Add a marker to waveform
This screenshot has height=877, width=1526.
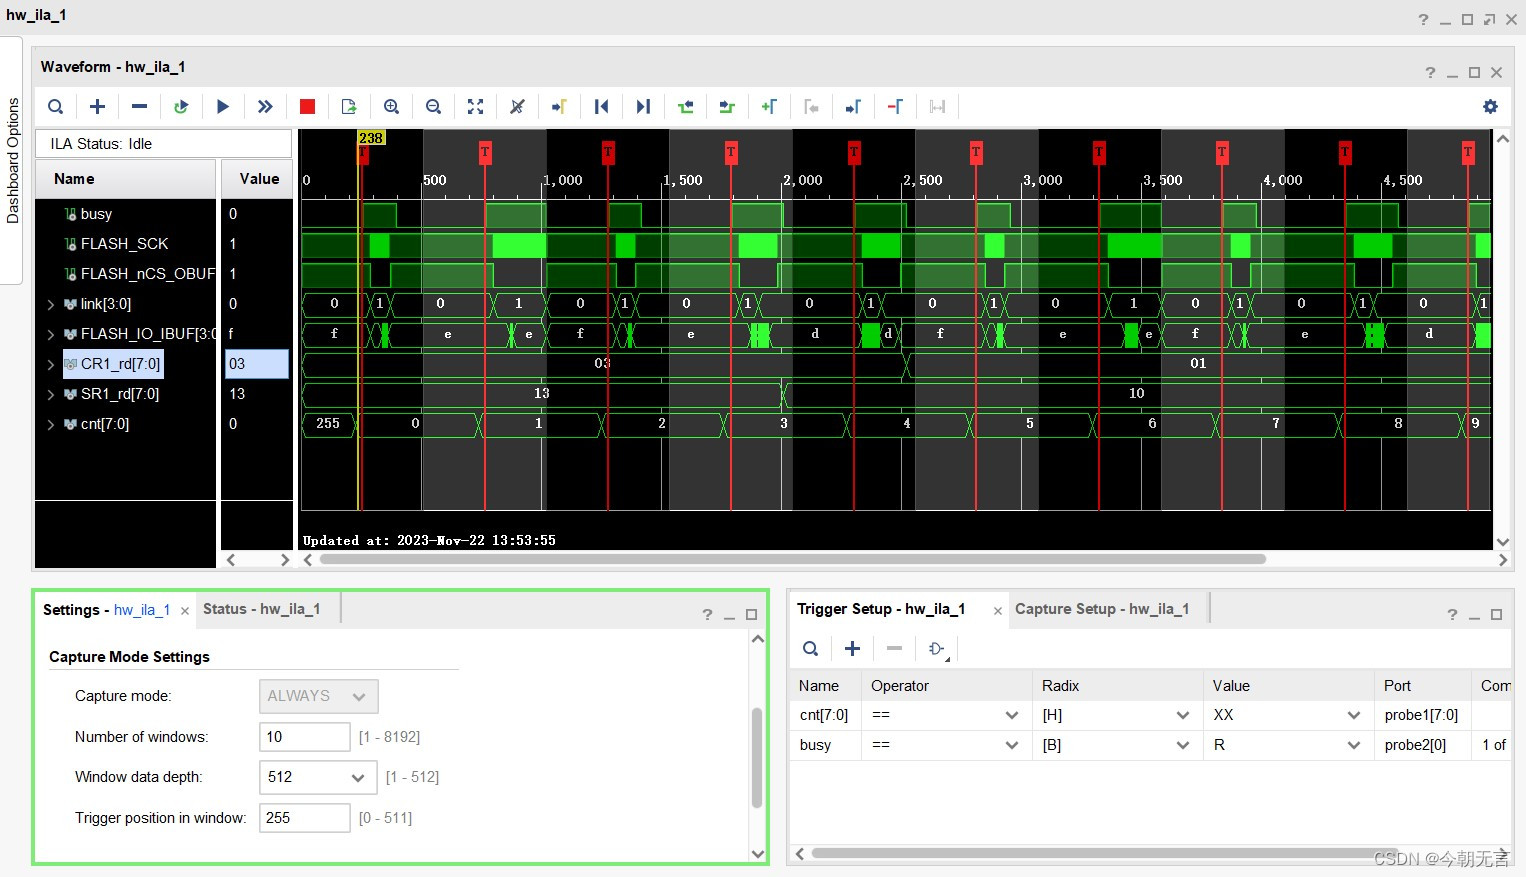(769, 107)
